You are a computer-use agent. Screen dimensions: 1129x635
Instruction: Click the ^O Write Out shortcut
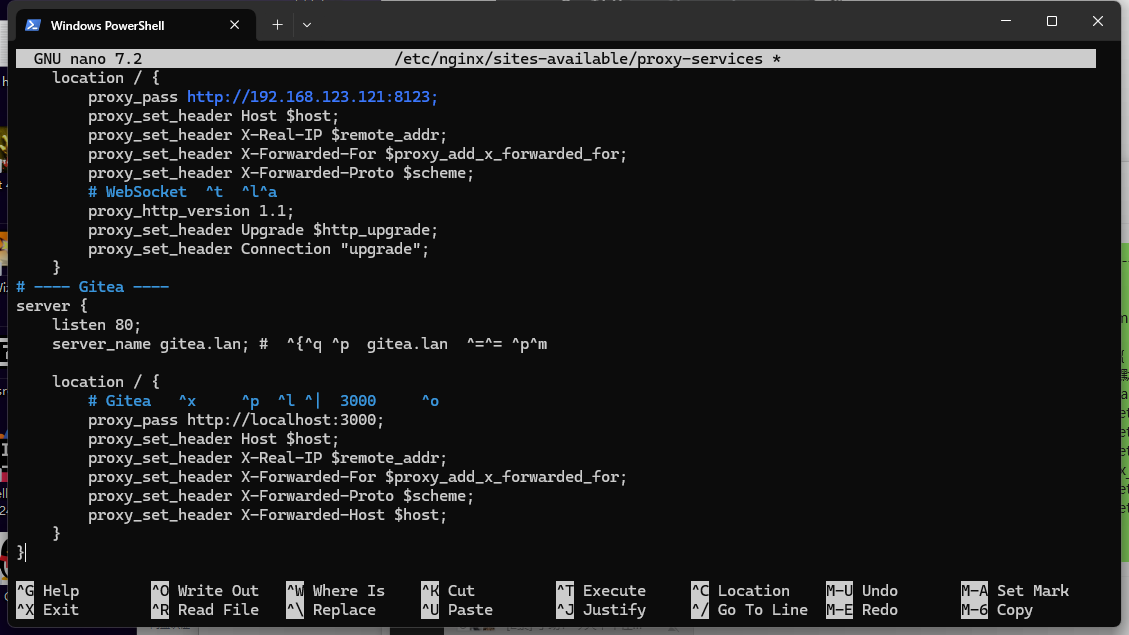click(x=205, y=591)
